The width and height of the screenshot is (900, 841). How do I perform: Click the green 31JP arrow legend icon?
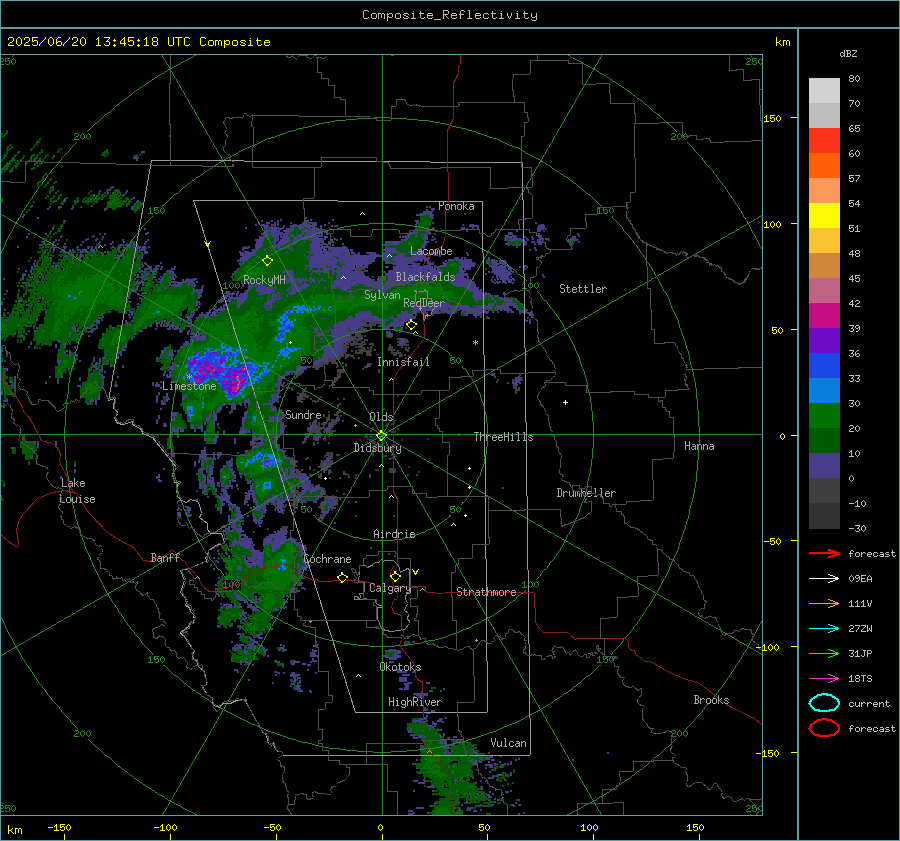click(x=824, y=653)
